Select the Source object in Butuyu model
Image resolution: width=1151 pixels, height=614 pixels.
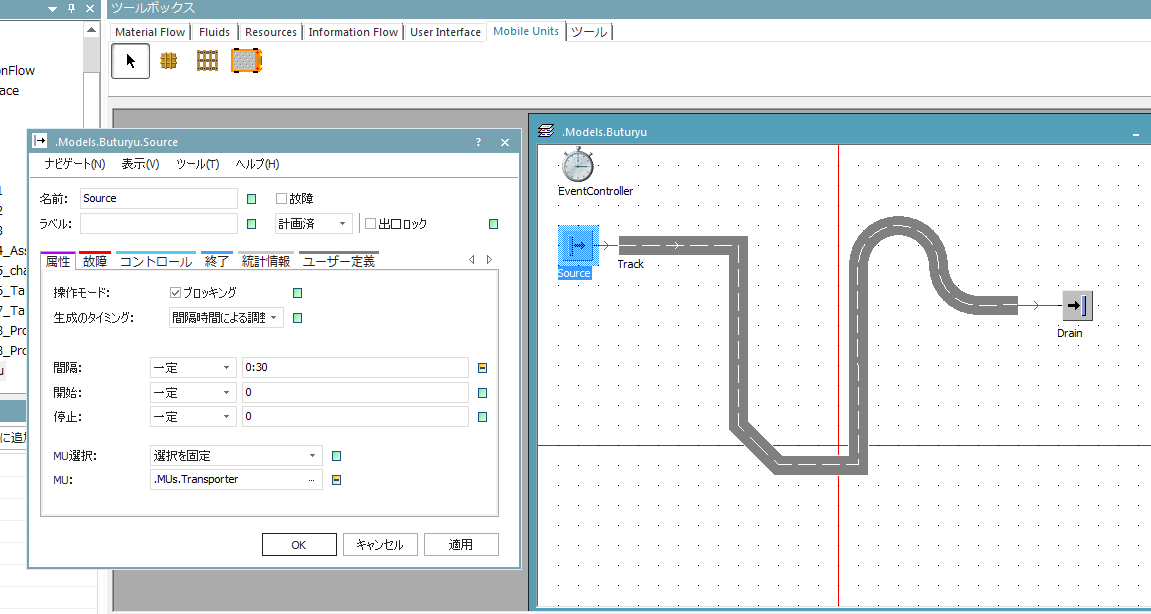tap(578, 245)
